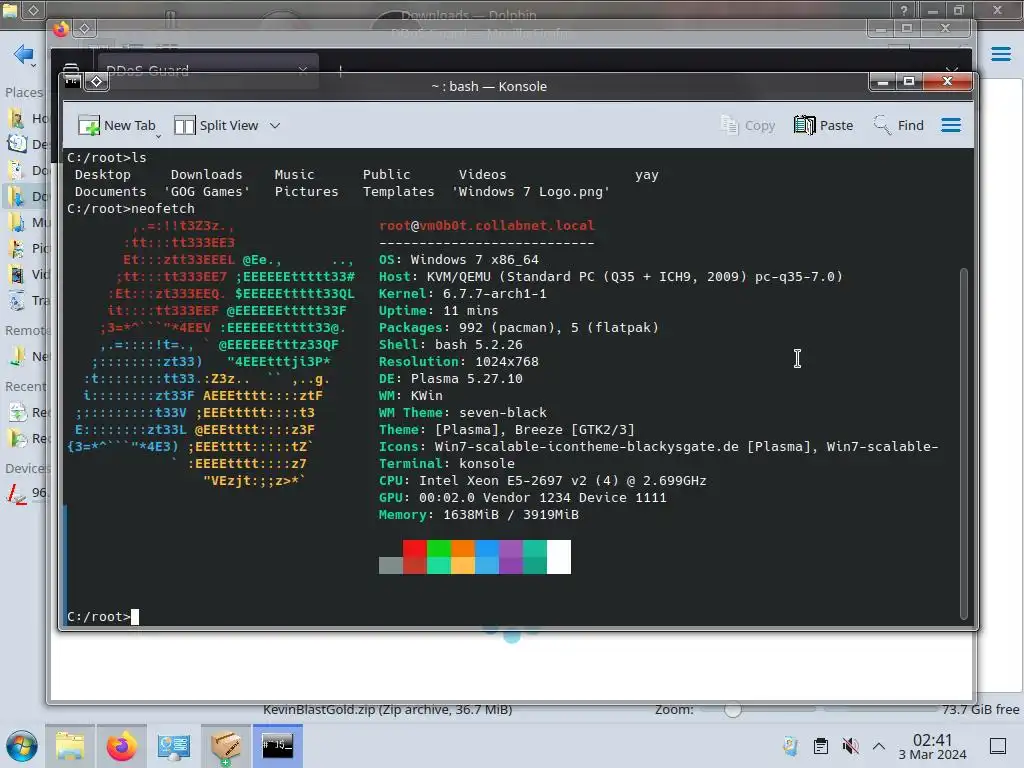Click the Copy button in Konsole toolbar

click(x=748, y=125)
